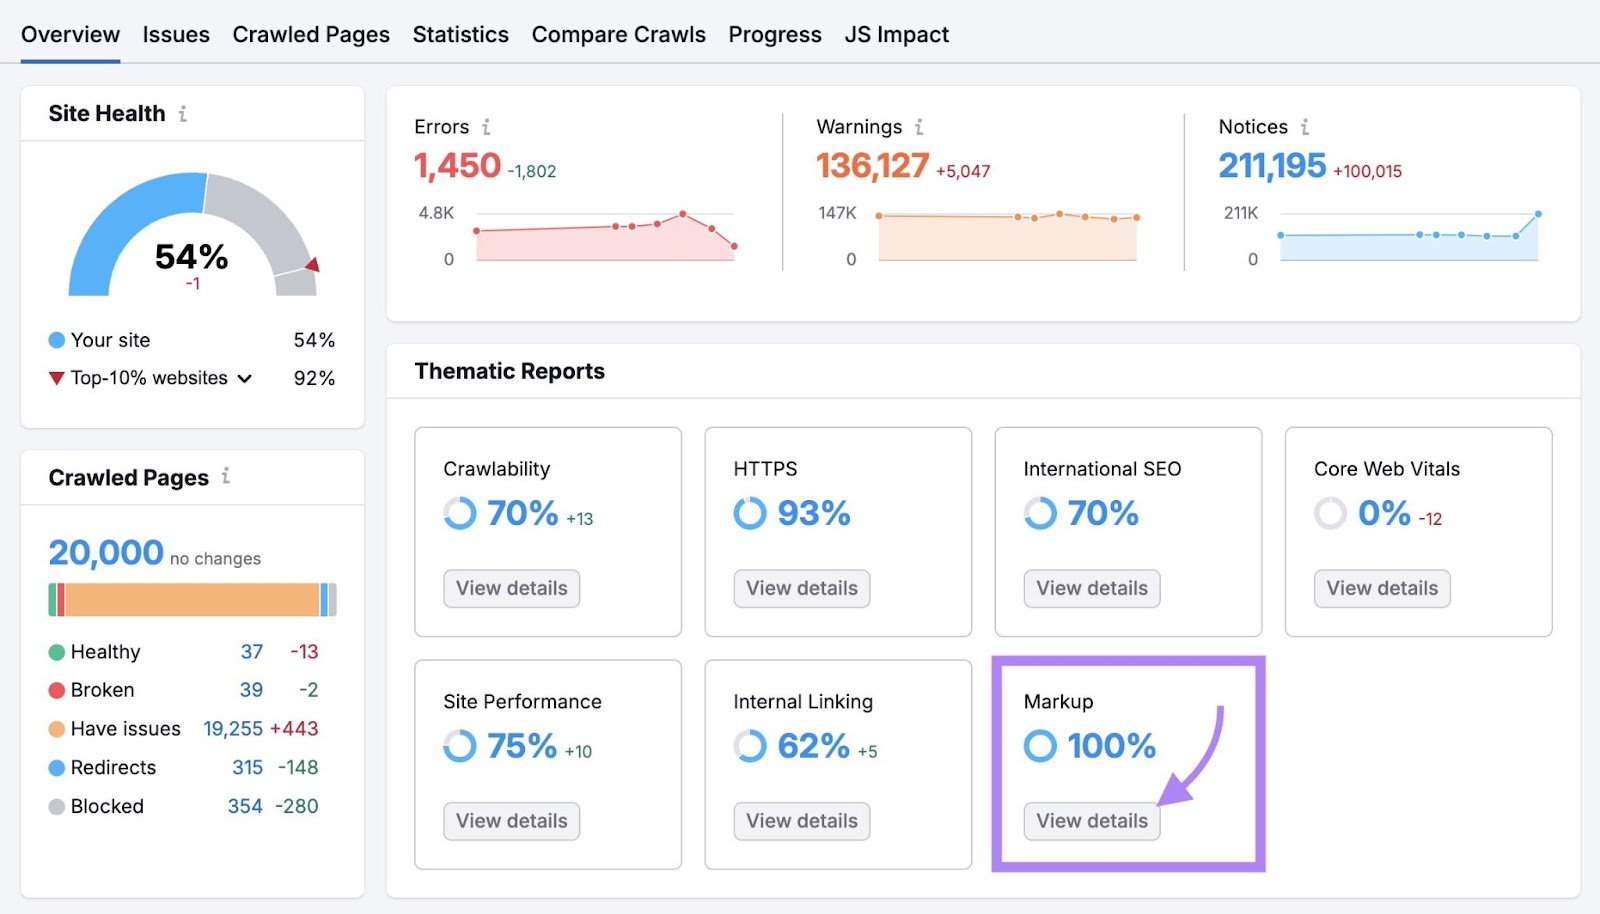Click View details under Internal Linking
The height and width of the screenshot is (914, 1600).
click(x=801, y=821)
